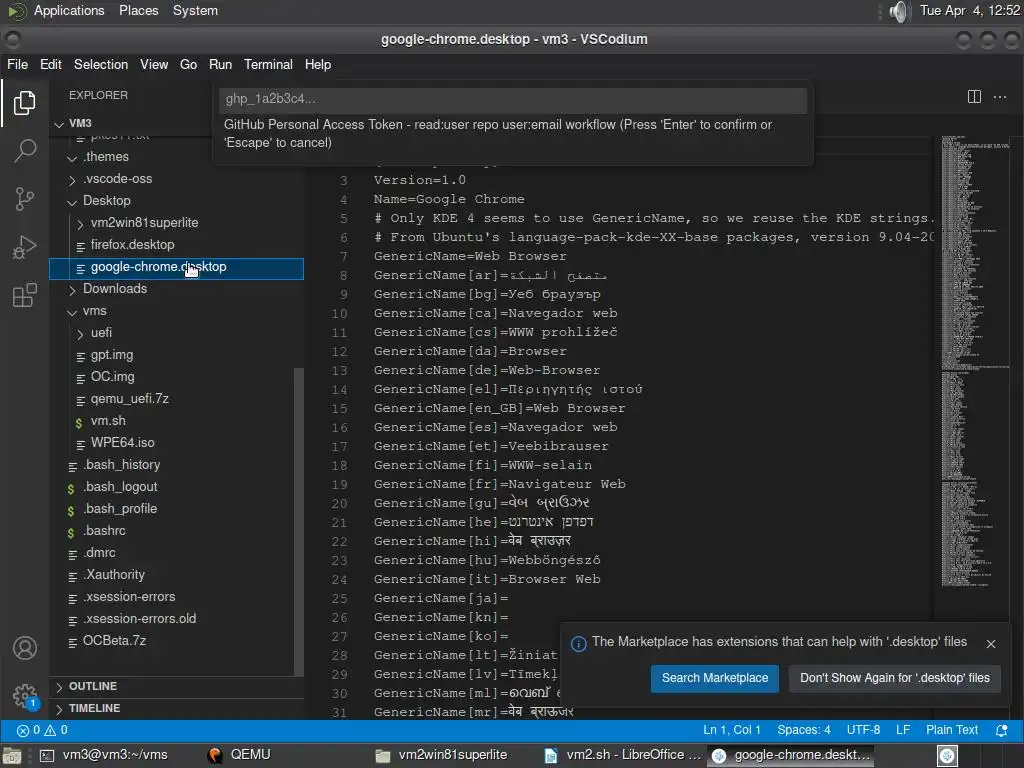Open the .bash_logout file
Viewport: 1024px width, 768px height.
coord(120,487)
